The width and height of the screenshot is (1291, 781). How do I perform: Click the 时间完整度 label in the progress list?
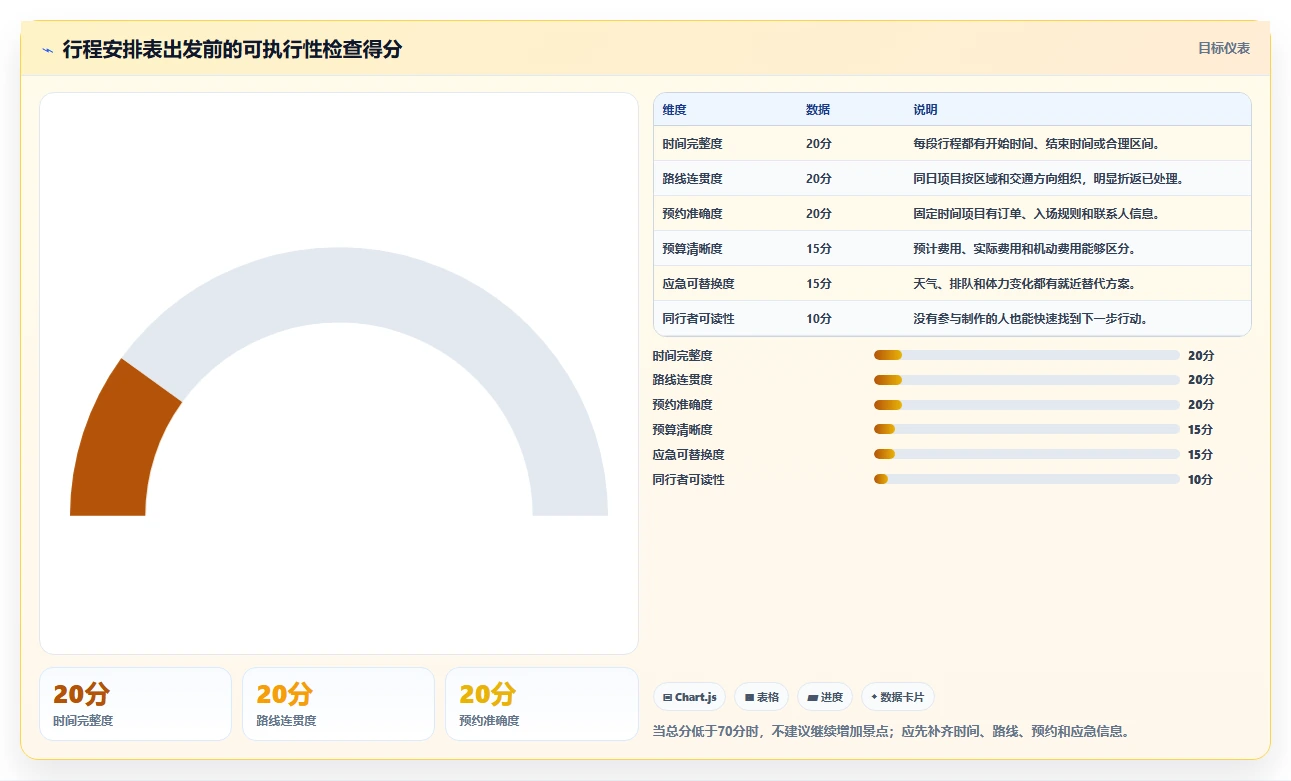click(683, 355)
